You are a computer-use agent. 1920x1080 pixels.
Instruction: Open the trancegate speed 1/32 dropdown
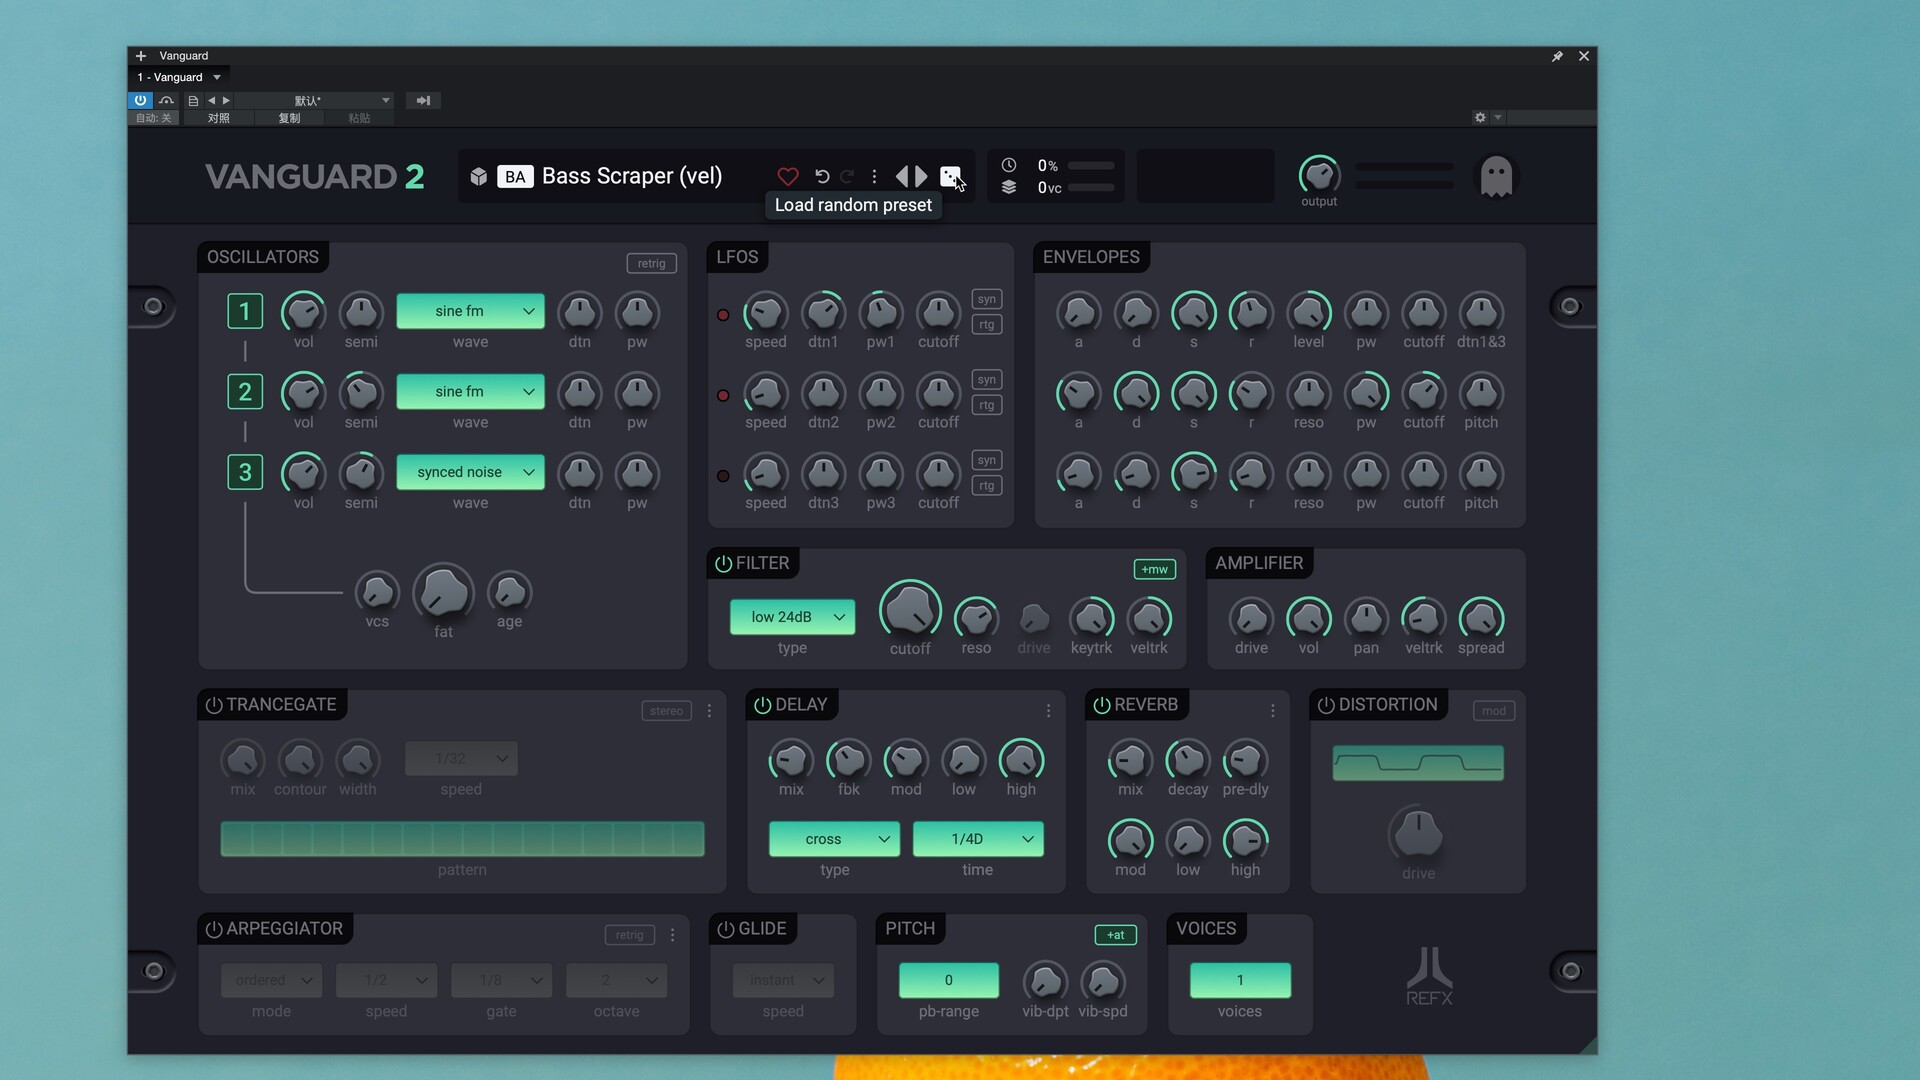click(461, 759)
